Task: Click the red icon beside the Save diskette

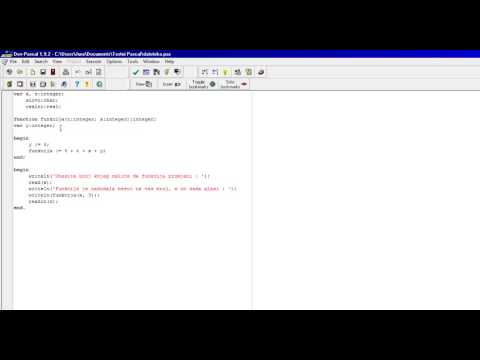Action: [53, 72]
